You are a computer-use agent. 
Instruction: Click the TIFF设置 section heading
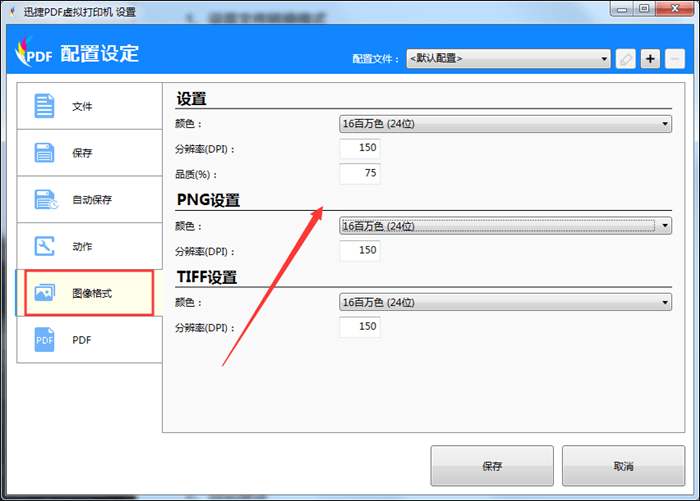click(x=207, y=277)
